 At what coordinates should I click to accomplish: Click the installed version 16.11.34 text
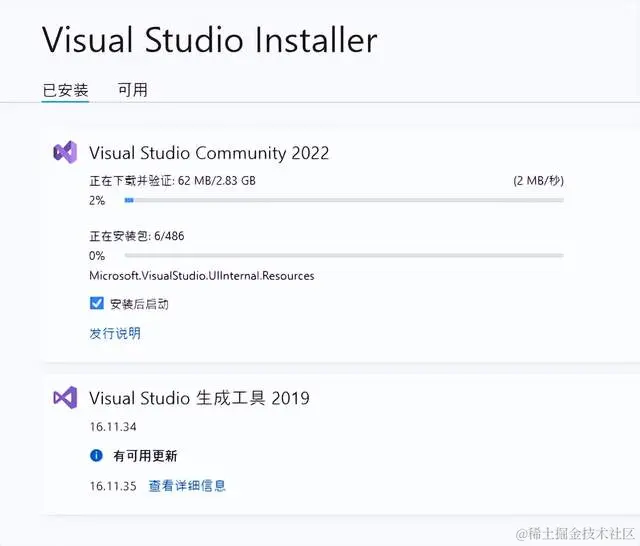[113, 427]
